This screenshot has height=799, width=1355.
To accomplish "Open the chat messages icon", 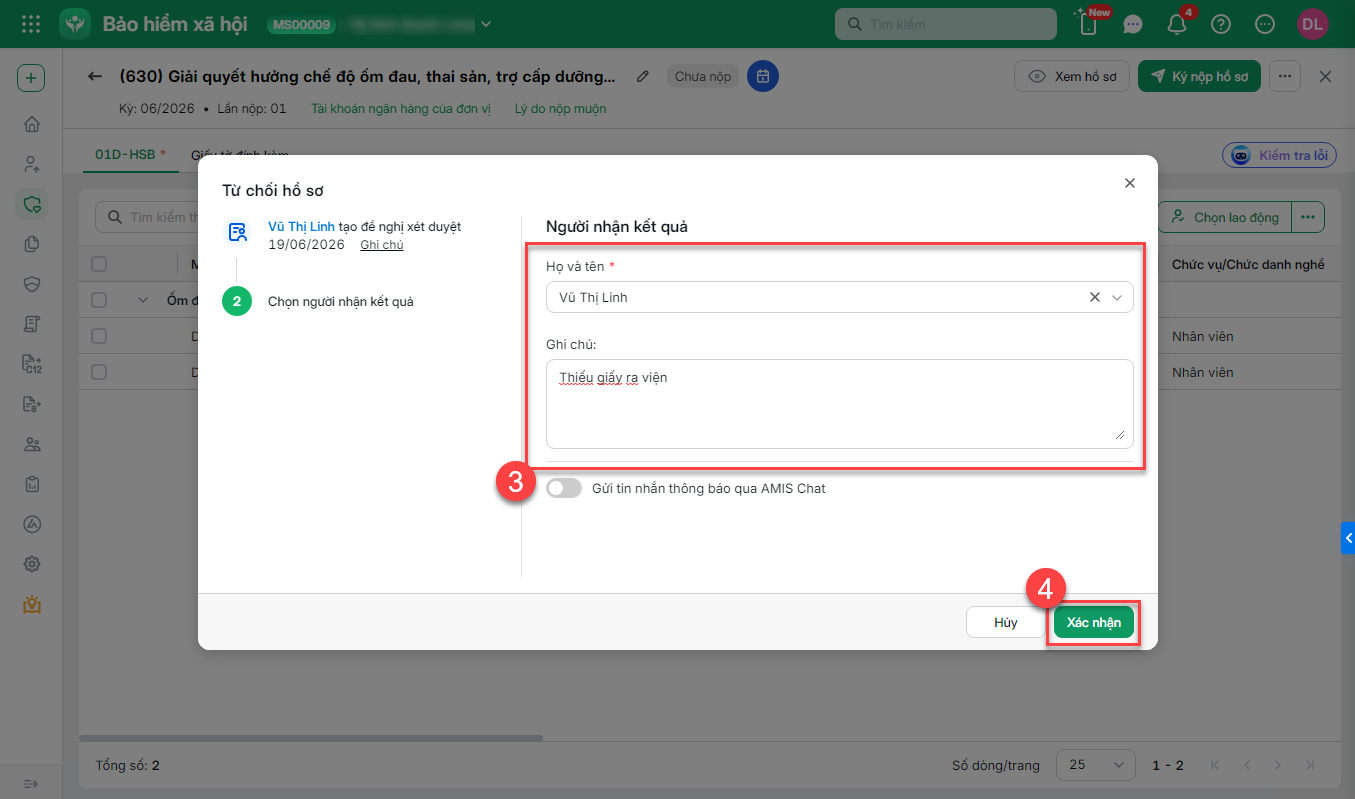I will click(x=1133, y=24).
